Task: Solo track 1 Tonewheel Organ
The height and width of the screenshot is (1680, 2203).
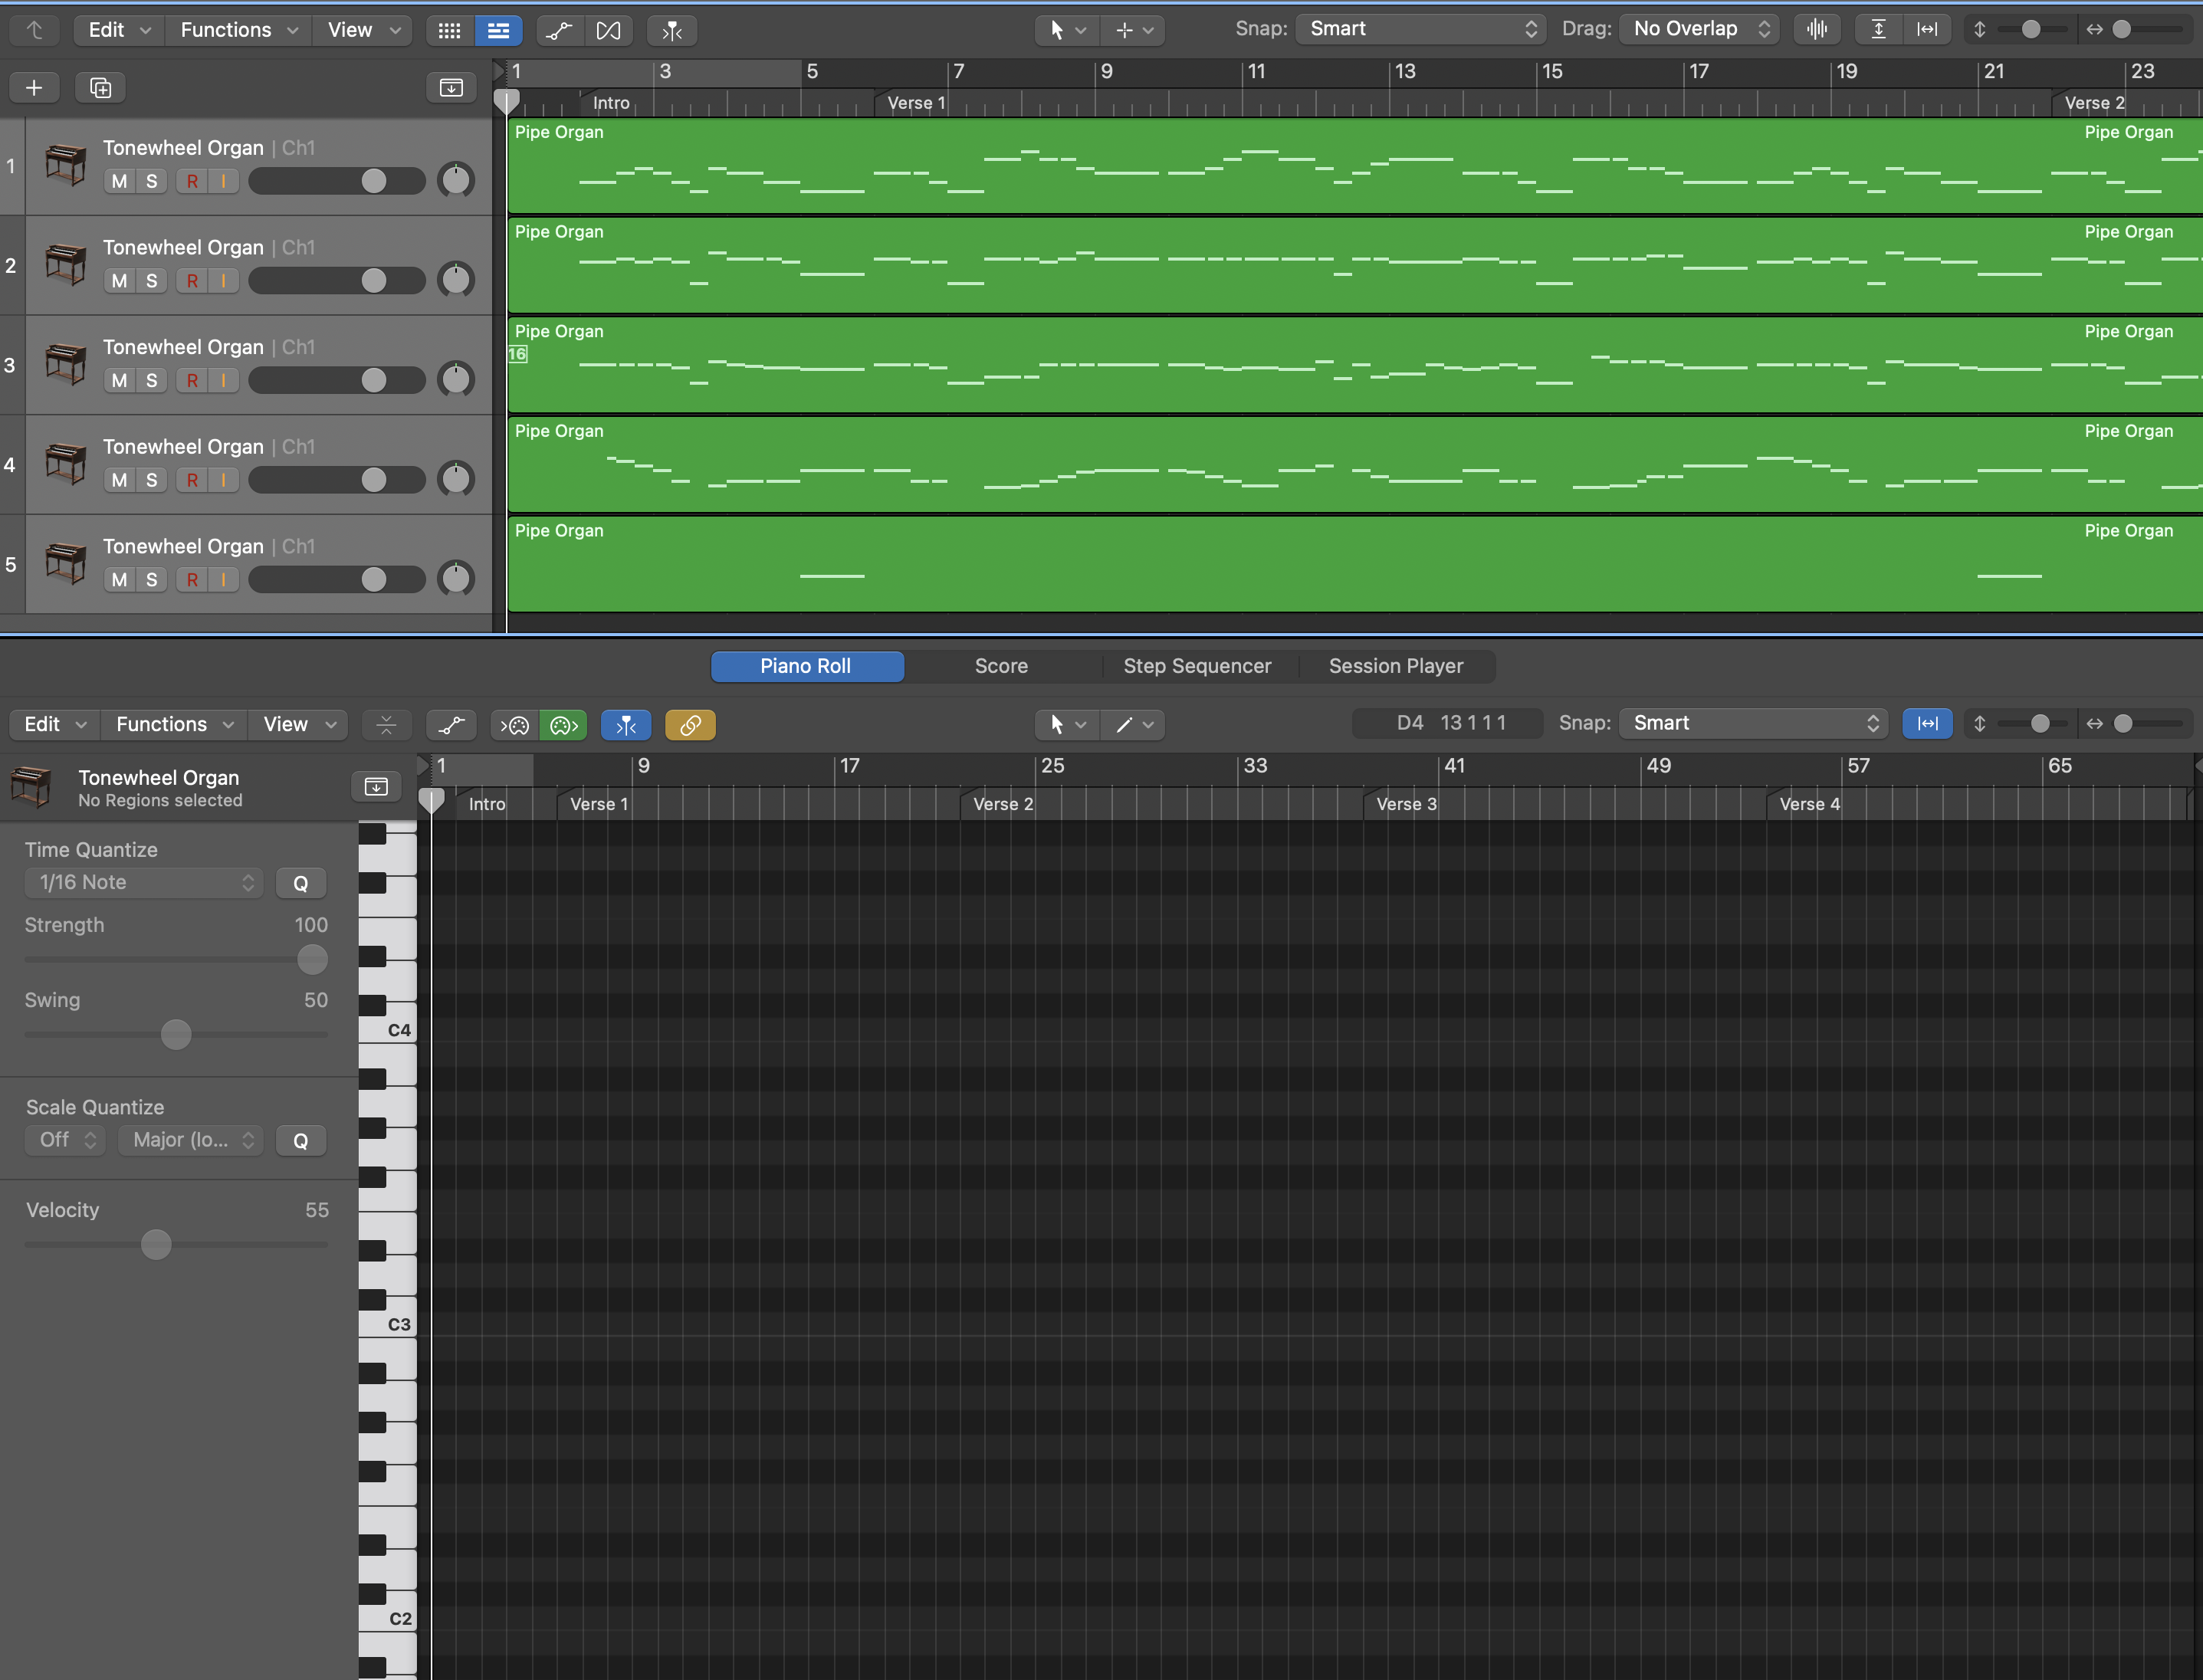Action: point(152,181)
